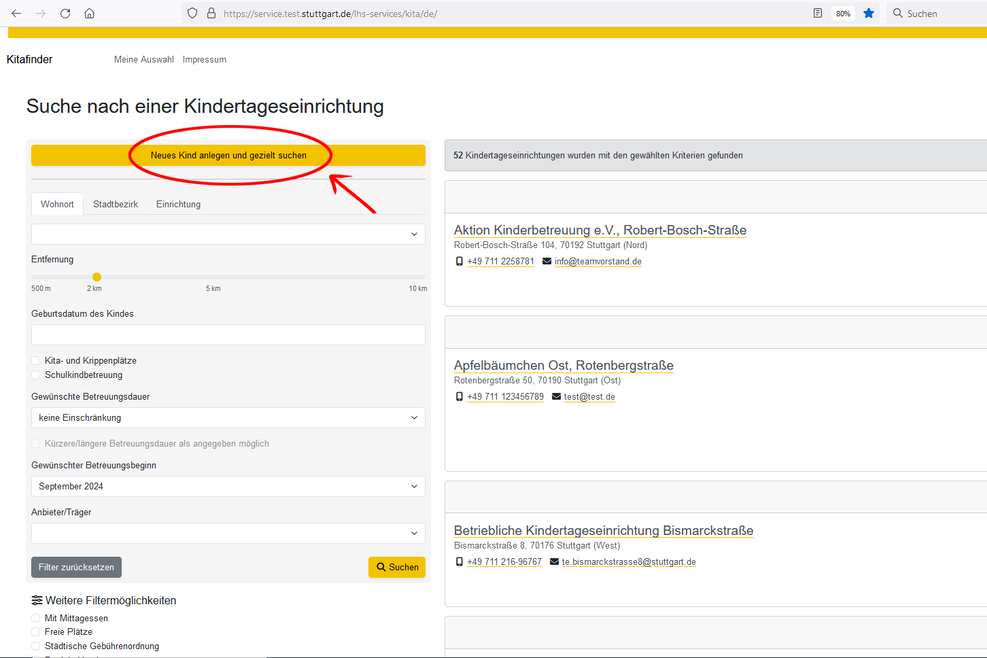Click the bookmark star icon
987x658 pixels.
869,13
